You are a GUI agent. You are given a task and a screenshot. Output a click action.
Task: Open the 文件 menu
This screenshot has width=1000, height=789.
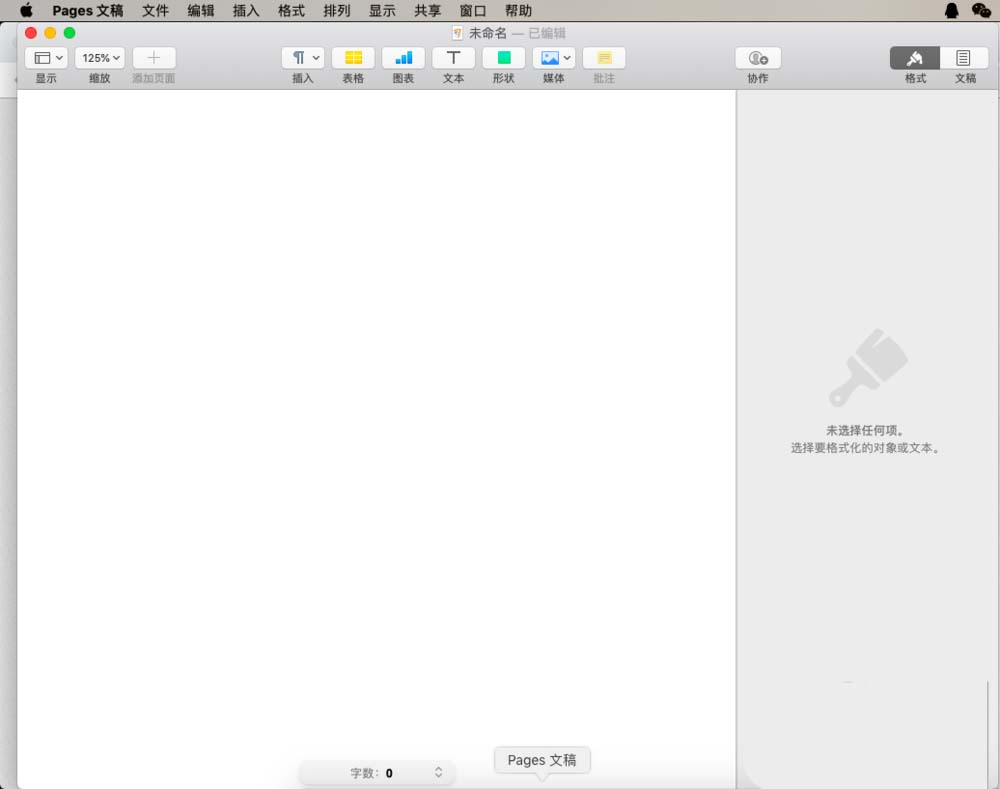tap(155, 11)
